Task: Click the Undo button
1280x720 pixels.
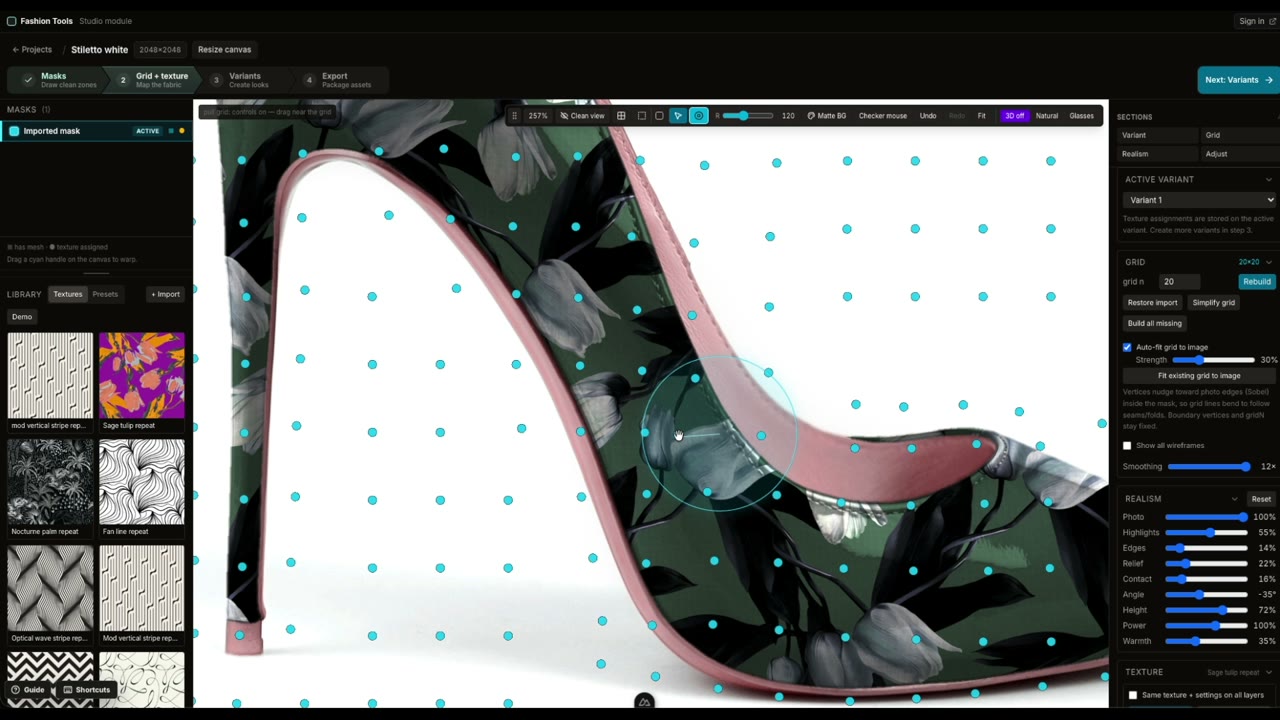Action: (928, 116)
